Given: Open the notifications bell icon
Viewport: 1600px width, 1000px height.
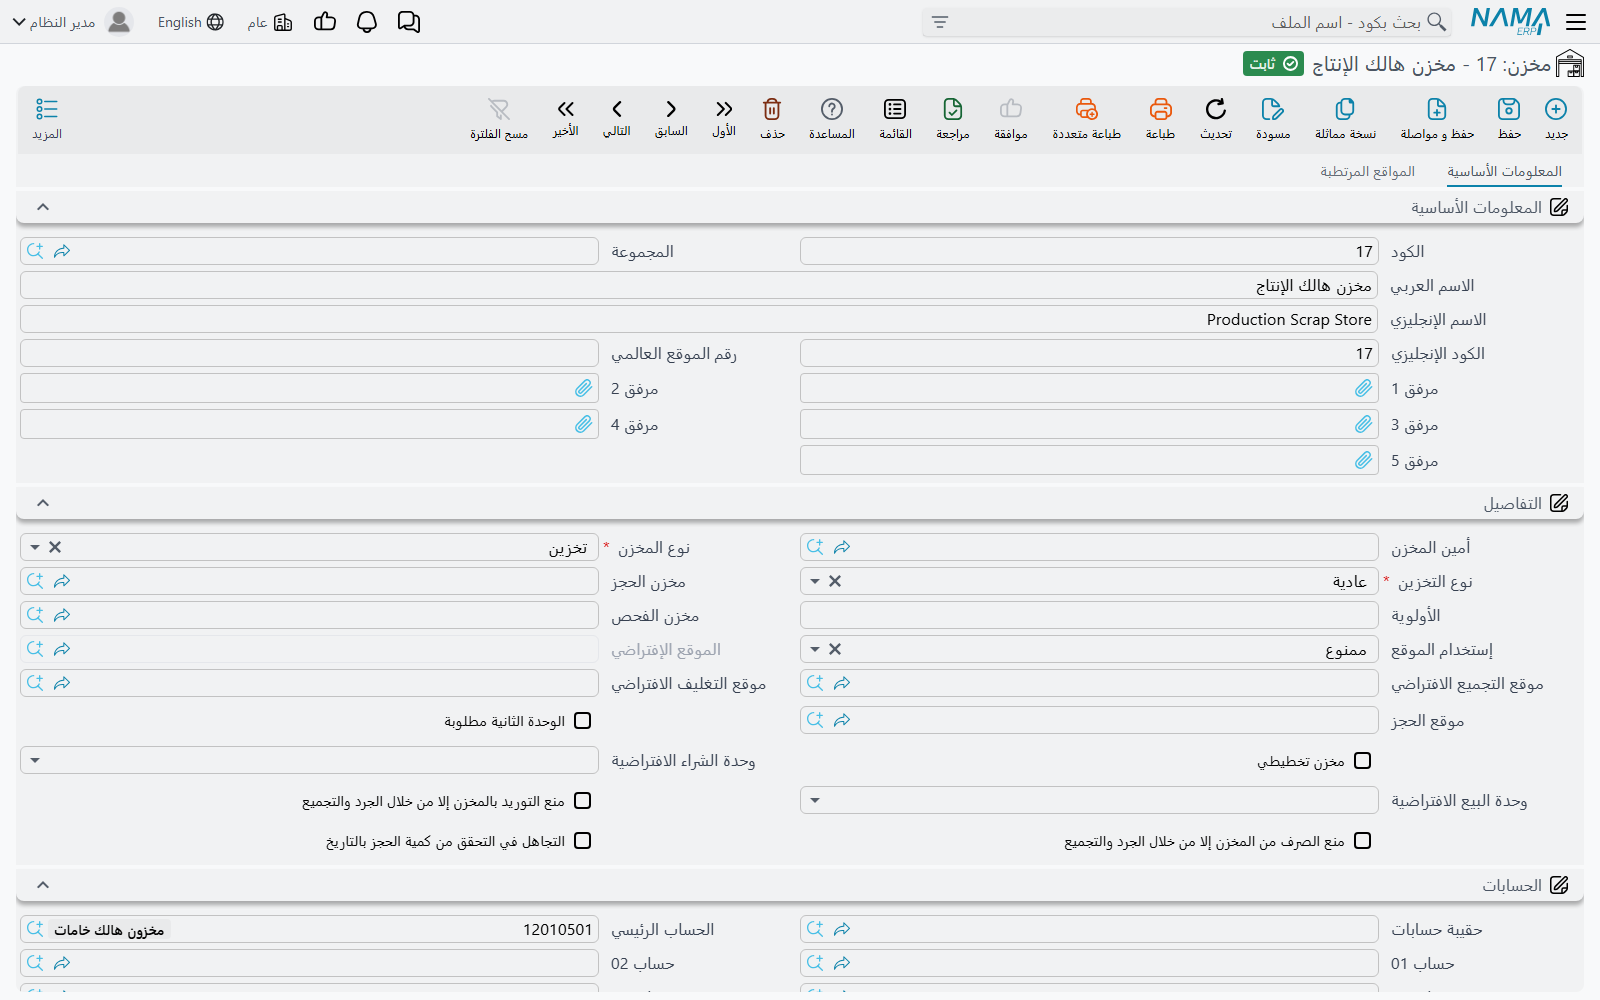Looking at the screenshot, I should point(367,22).
